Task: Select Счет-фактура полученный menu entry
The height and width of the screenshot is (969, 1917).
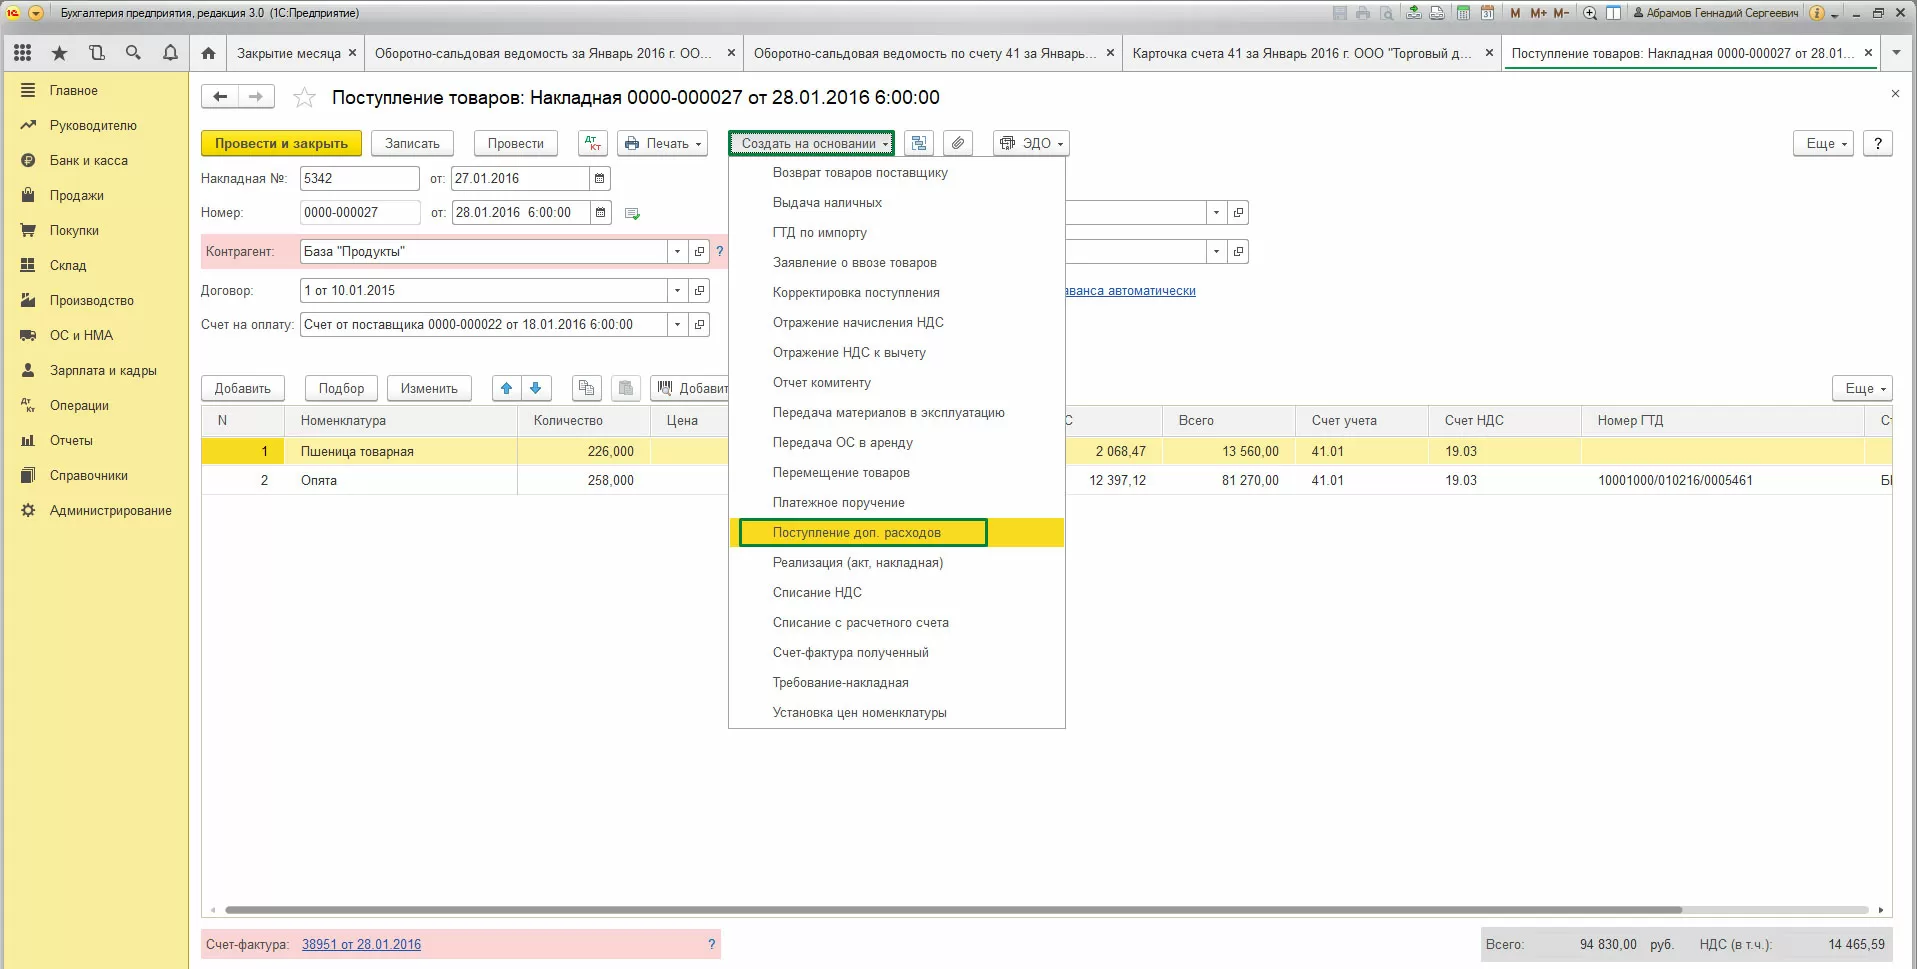Action: pyautogui.click(x=897, y=653)
